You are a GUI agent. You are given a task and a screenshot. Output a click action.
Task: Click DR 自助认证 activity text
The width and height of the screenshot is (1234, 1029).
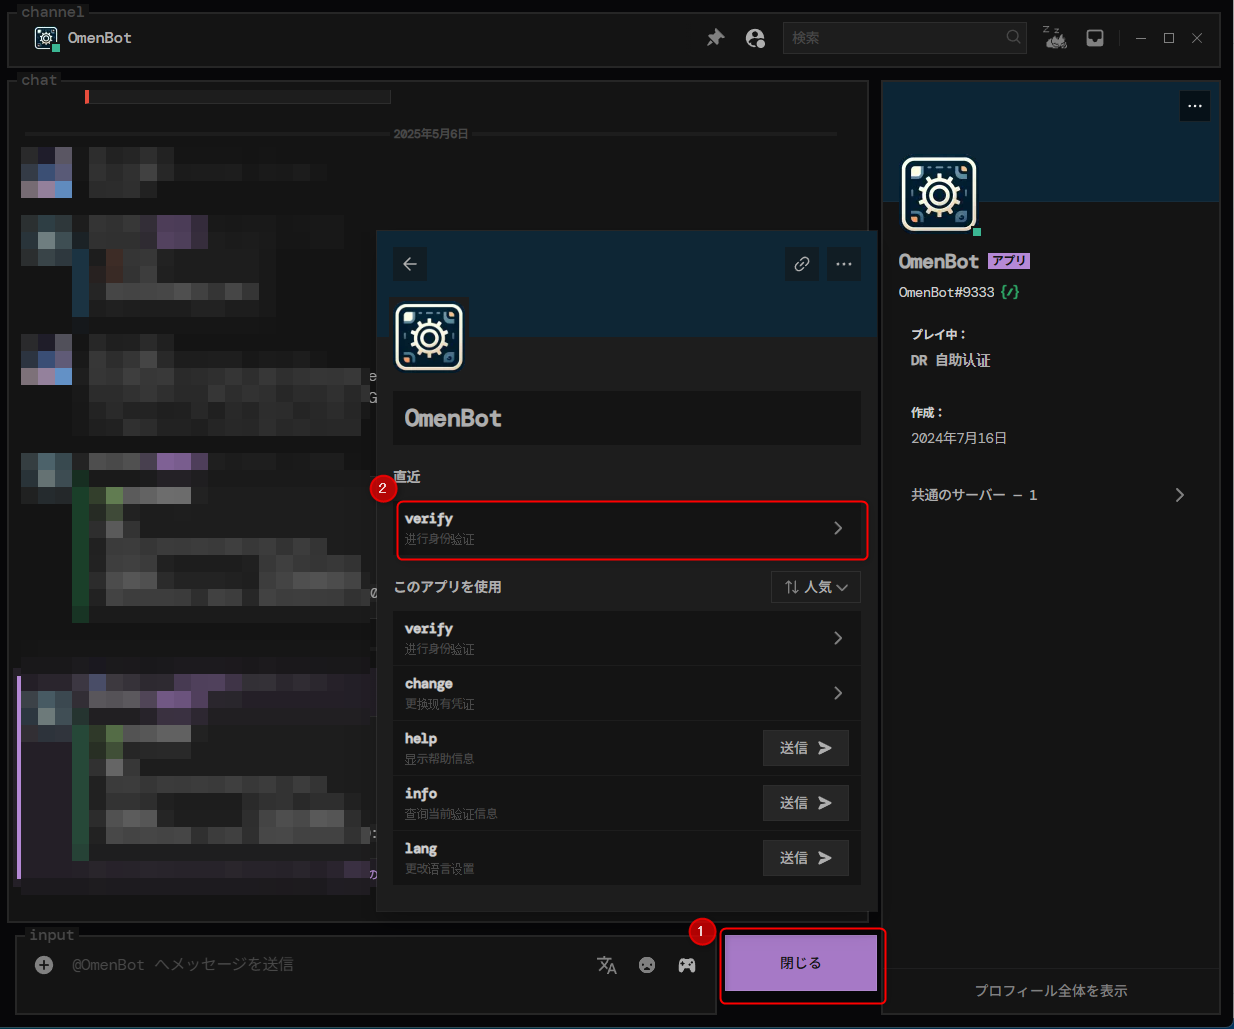(x=950, y=360)
